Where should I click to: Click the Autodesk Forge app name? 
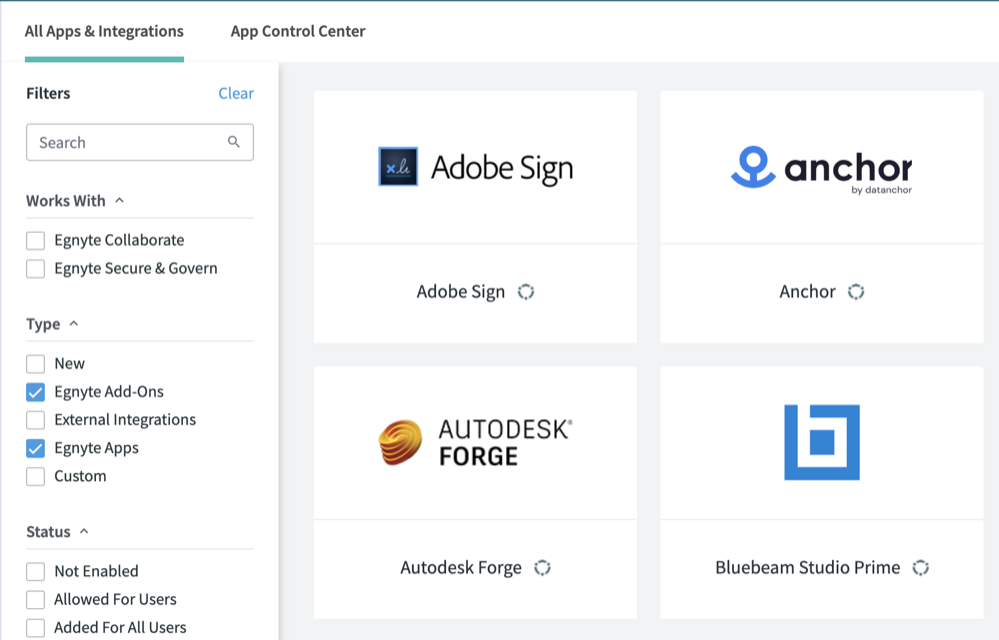pos(461,567)
